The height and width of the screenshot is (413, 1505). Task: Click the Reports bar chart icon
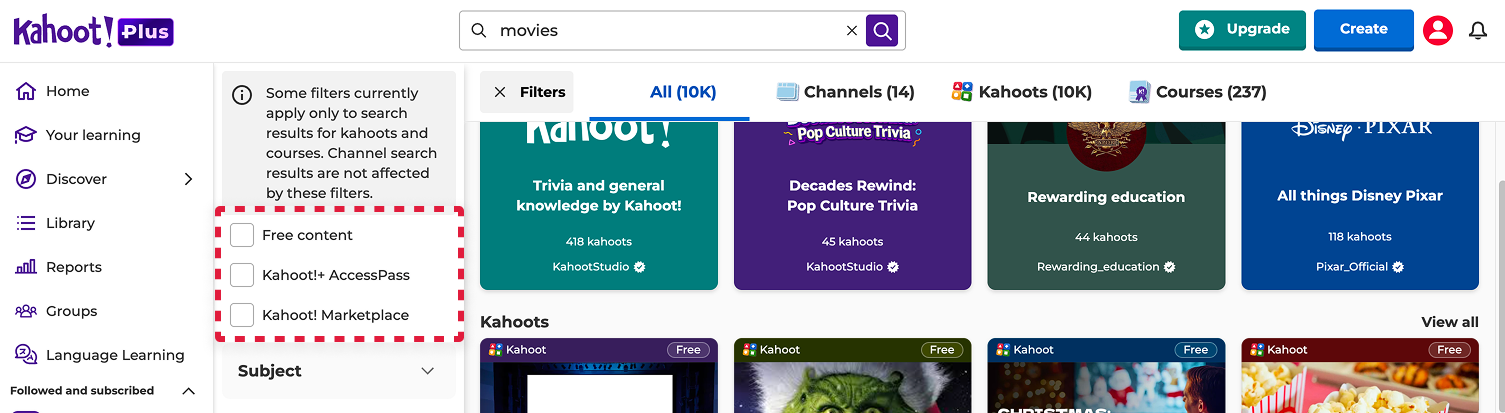(26, 267)
